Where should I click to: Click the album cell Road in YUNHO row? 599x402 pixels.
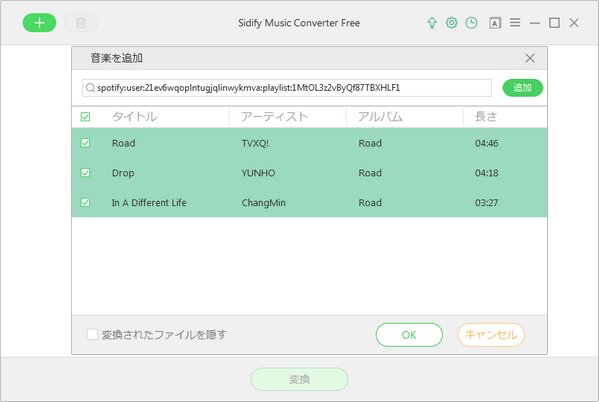pyautogui.click(x=370, y=173)
